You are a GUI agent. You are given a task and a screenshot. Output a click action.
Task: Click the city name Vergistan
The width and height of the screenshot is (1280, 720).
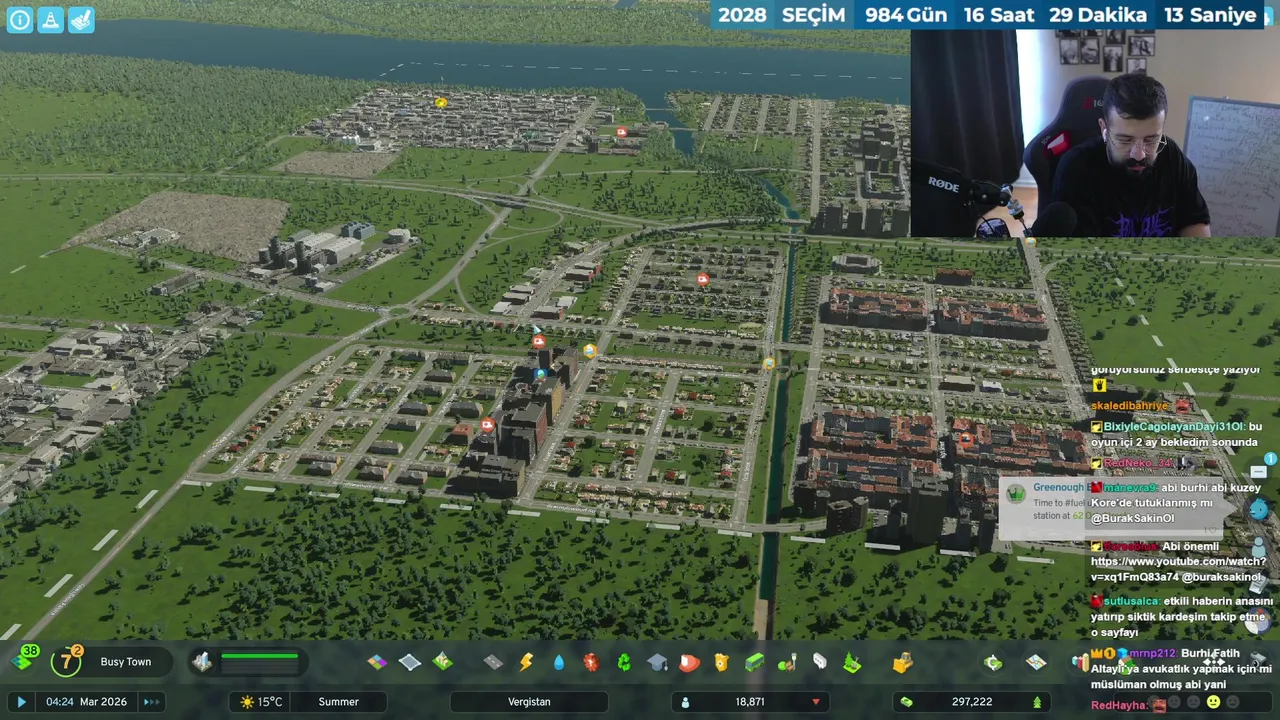click(529, 702)
